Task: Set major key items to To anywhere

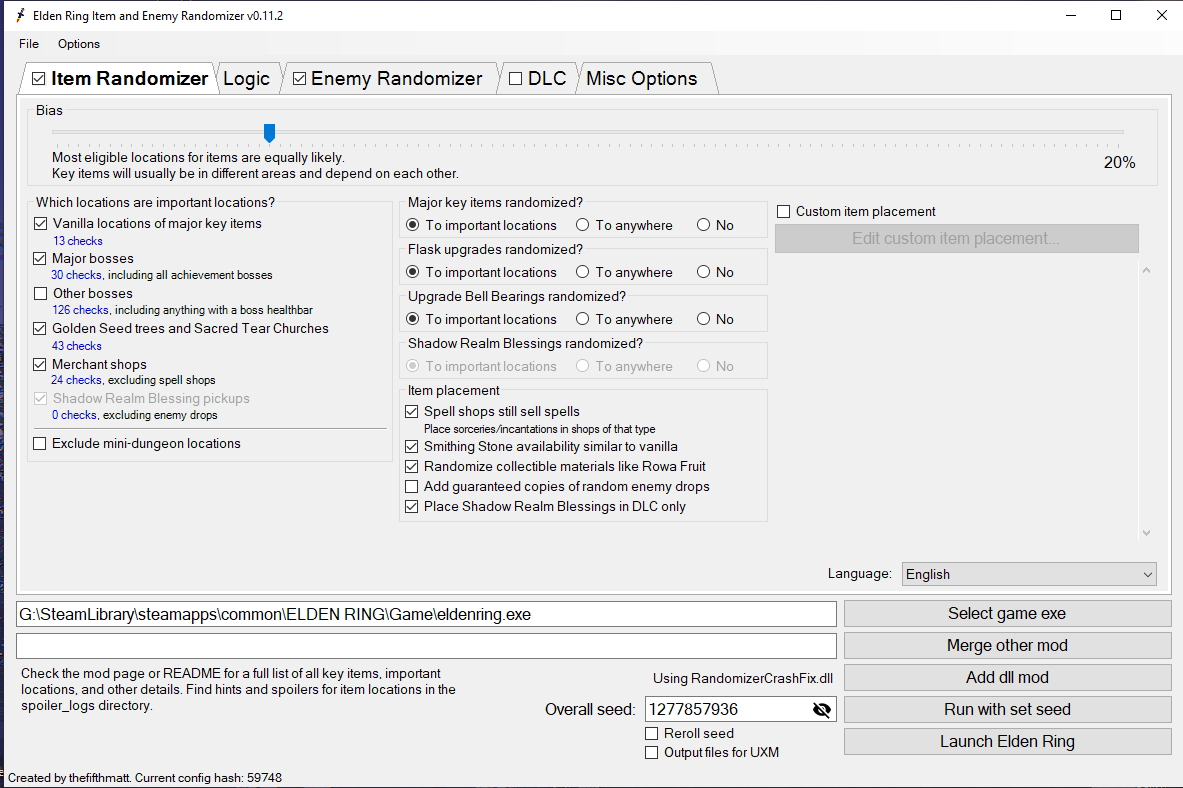Action: click(582, 225)
